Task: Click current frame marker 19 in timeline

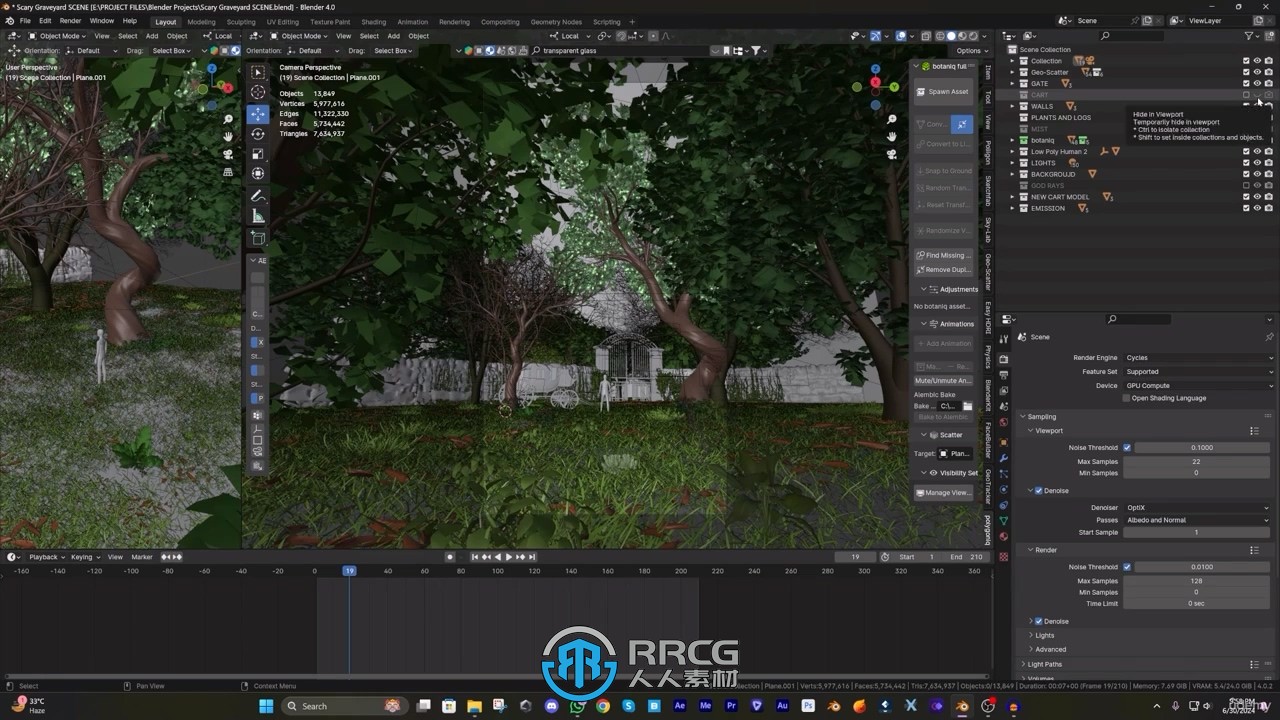Action: point(349,570)
